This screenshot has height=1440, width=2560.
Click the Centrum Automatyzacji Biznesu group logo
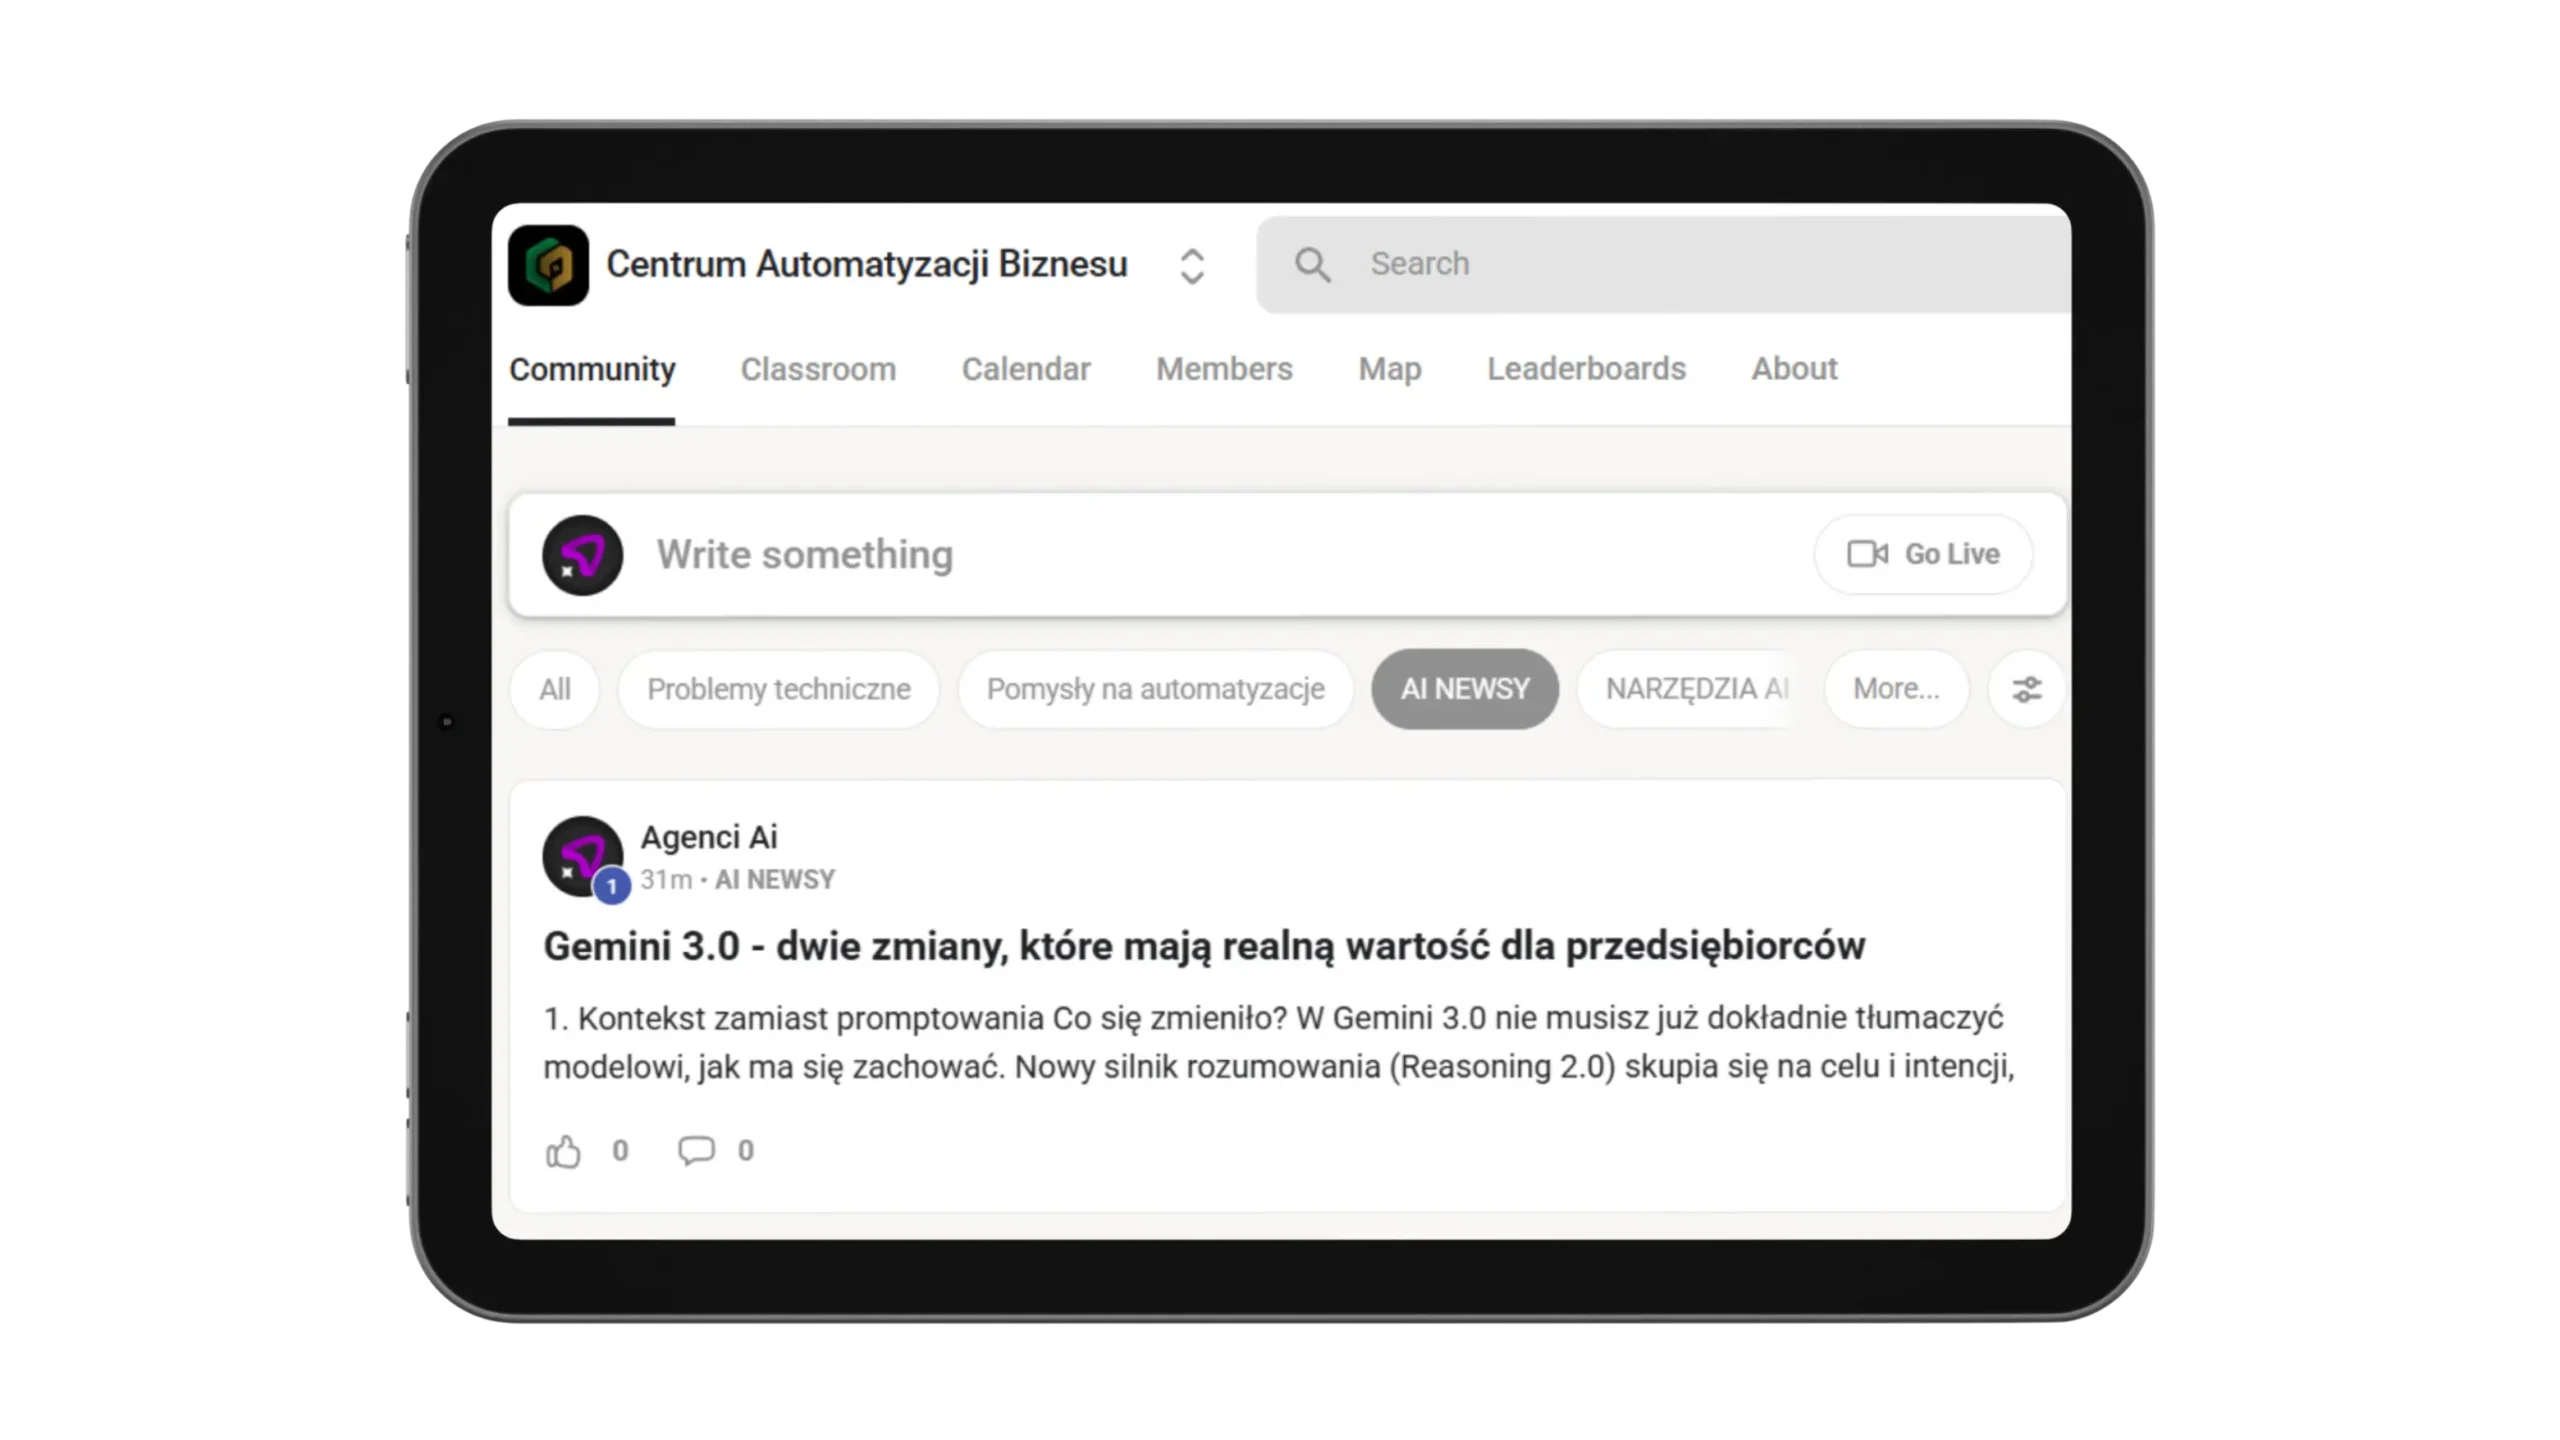point(548,265)
